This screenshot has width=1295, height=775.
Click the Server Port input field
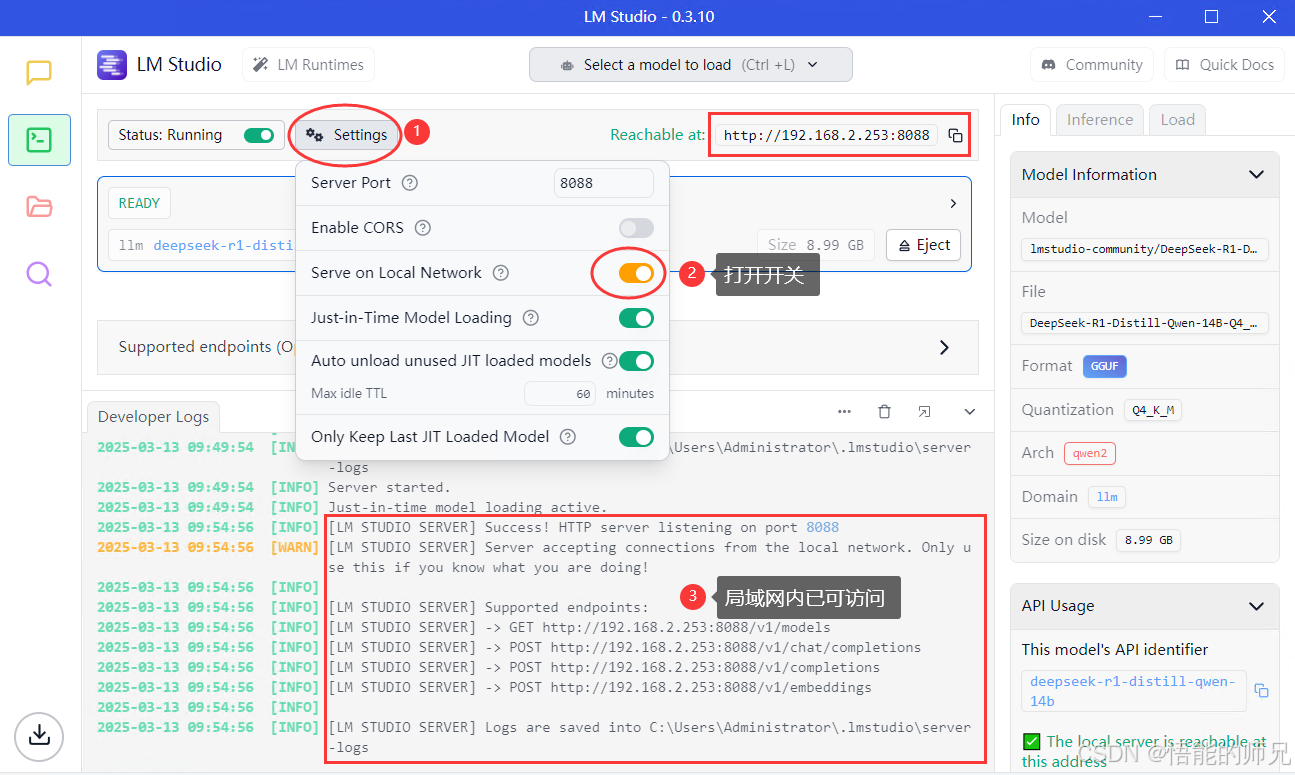tap(603, 183)
